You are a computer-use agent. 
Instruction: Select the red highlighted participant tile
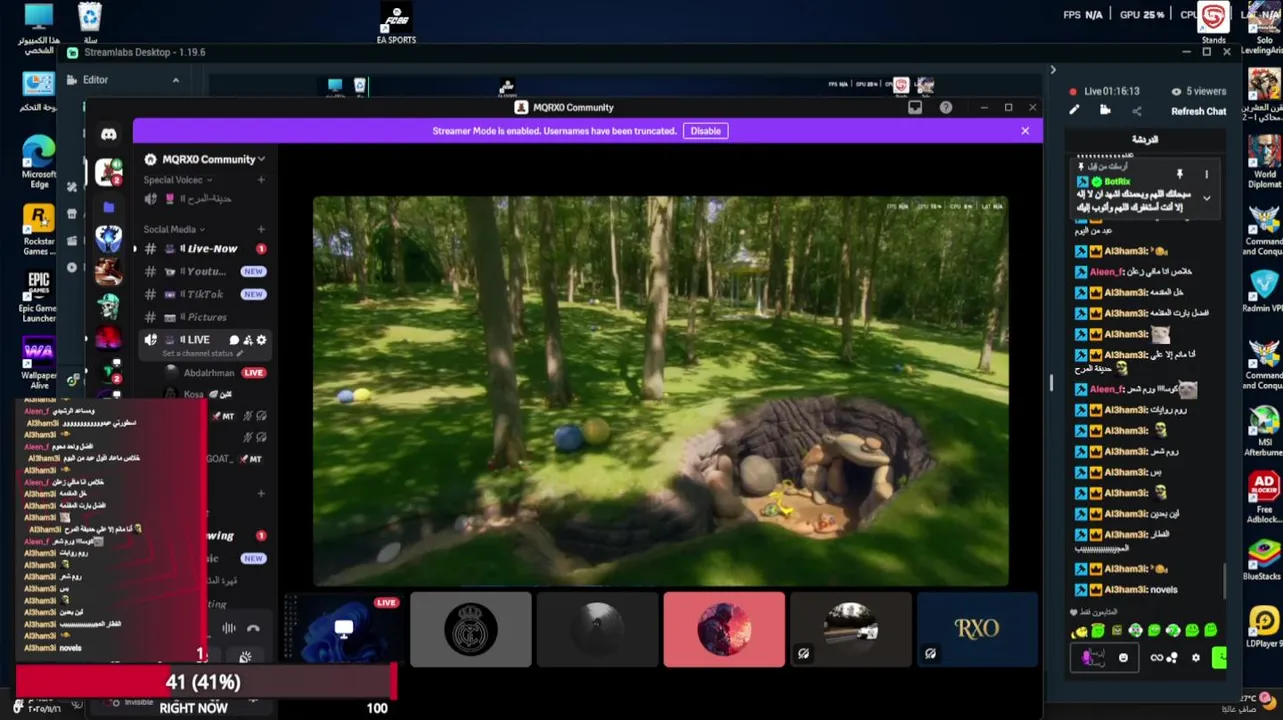coord(724,629)
